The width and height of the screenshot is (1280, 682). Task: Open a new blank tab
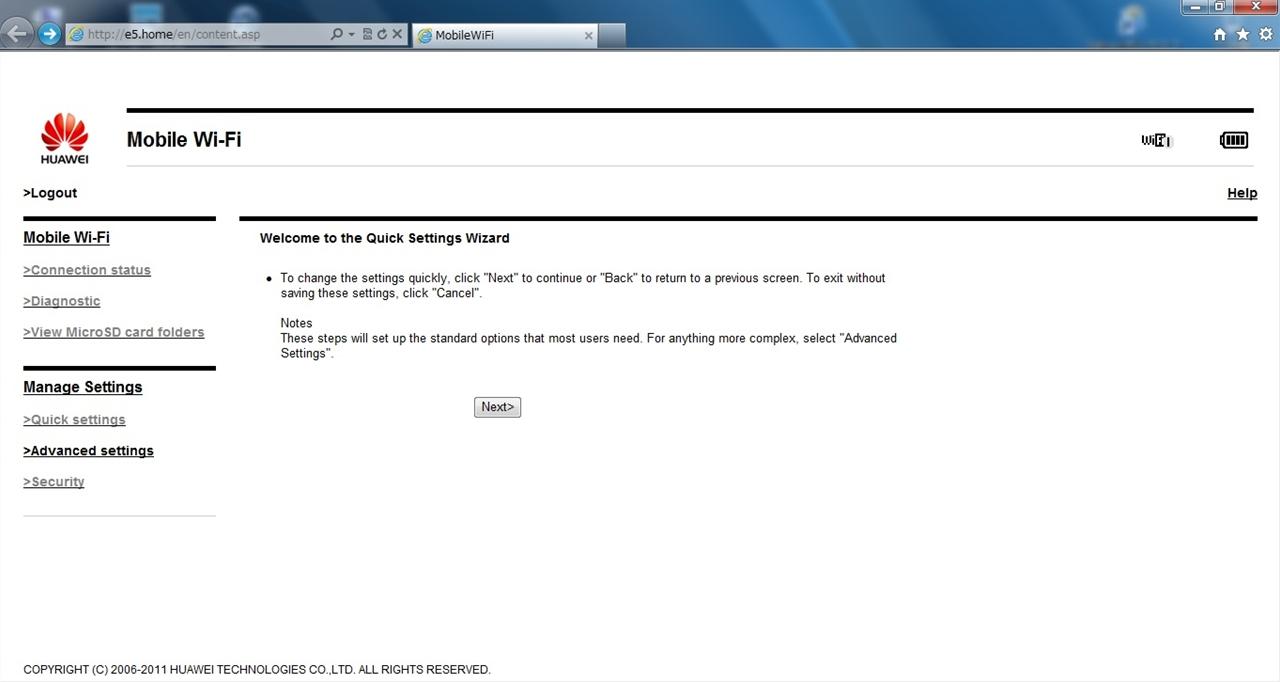pos(612,35)
